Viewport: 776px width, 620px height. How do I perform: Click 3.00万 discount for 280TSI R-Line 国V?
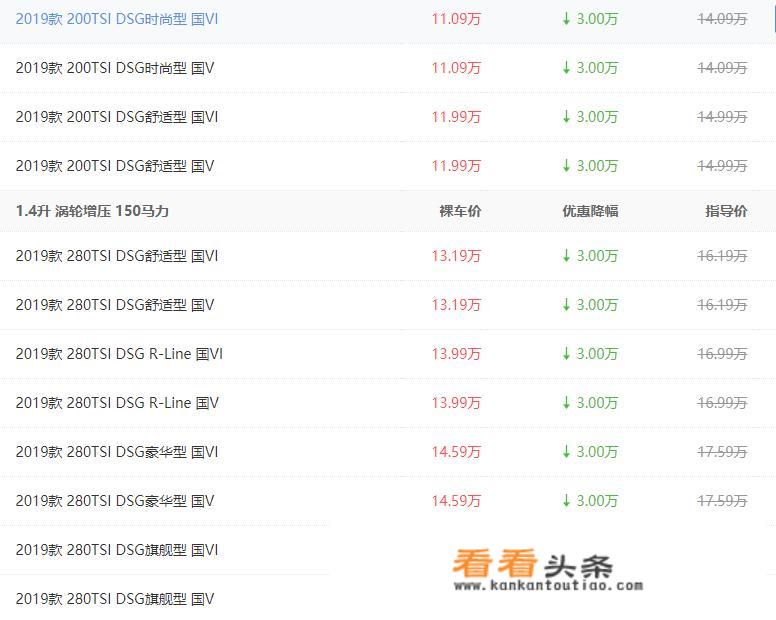tap(590, 403)
